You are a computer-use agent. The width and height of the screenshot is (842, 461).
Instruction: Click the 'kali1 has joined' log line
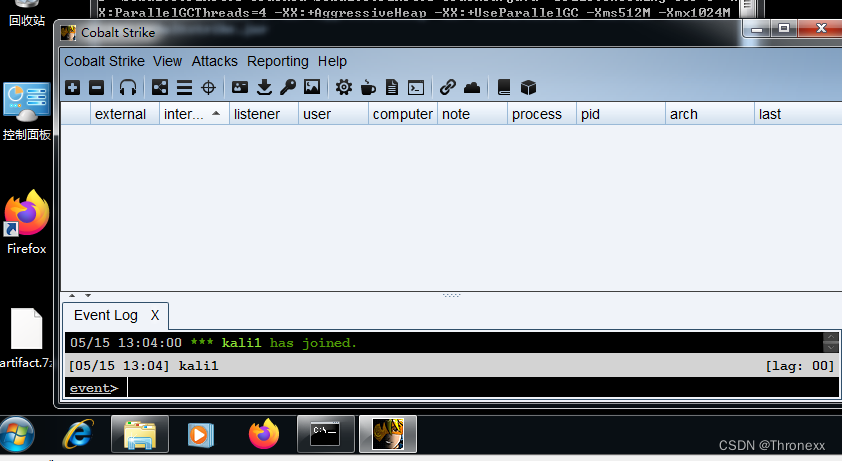coord(213,343)
